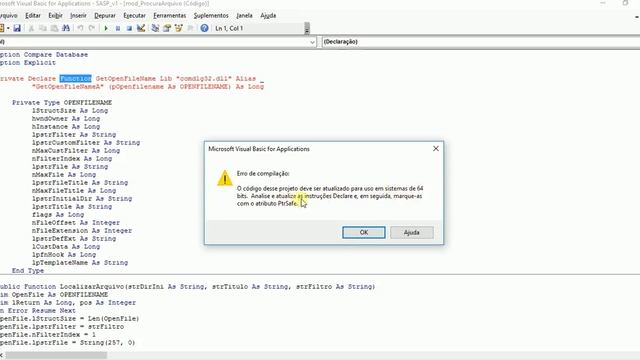Image resolution: width=640 pixels, height=360 pixels.
Task: Click 'LocalizarArquivo' in the function header
Action: (92, 287)
